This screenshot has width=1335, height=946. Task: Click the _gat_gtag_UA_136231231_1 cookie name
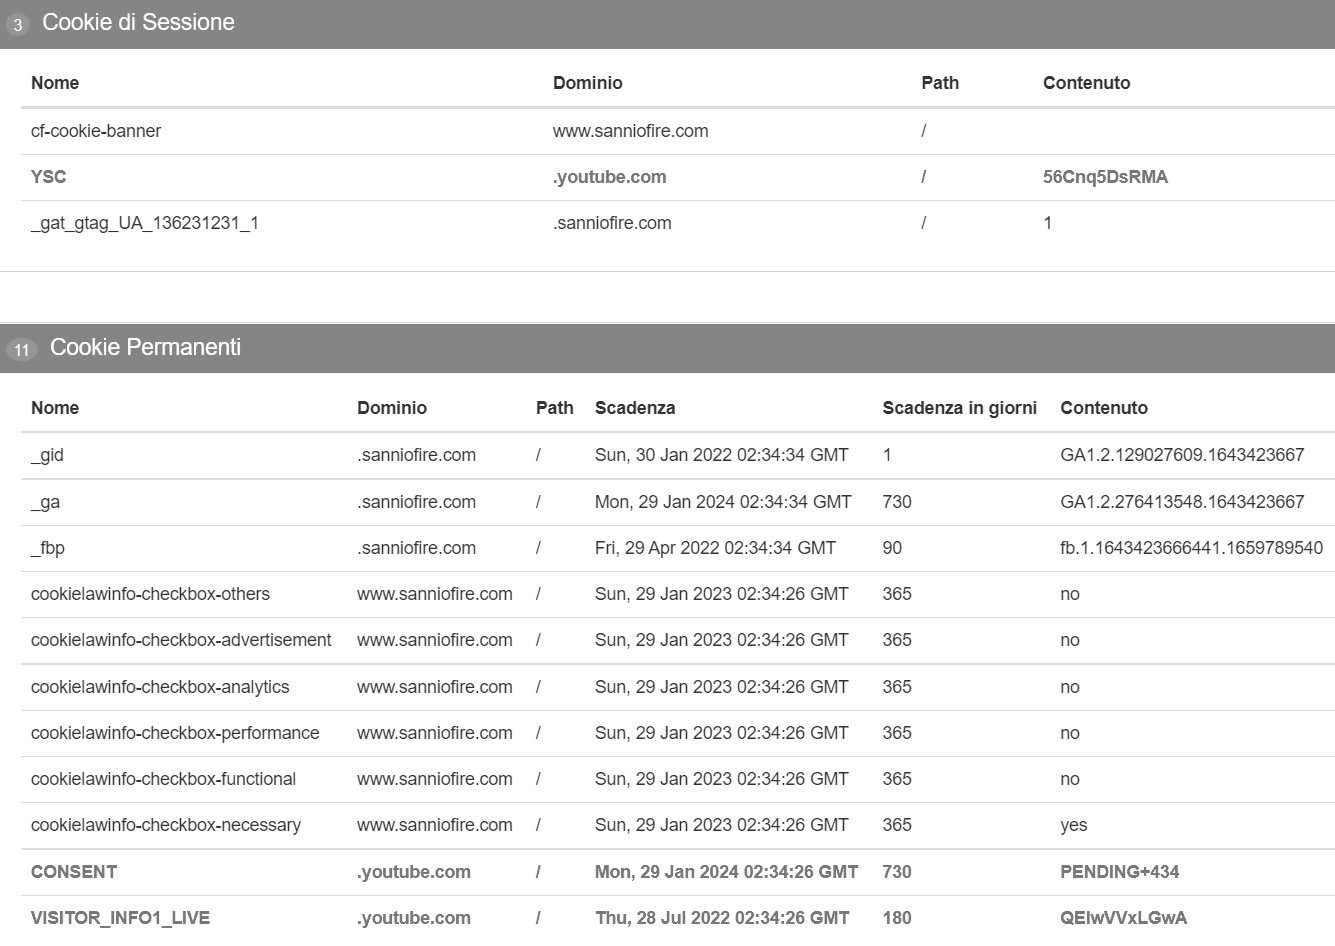pos(145,223)
